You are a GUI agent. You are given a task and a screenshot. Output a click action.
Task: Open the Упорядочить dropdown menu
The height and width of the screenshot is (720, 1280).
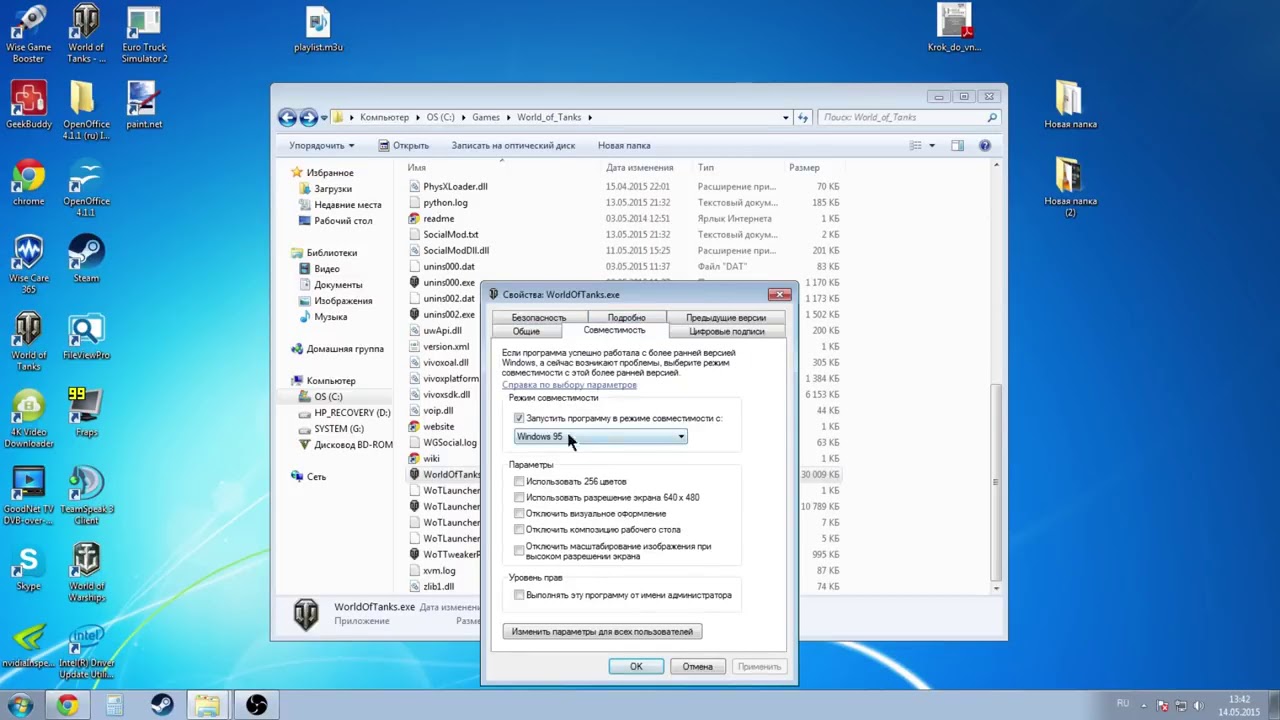point(321,145)
